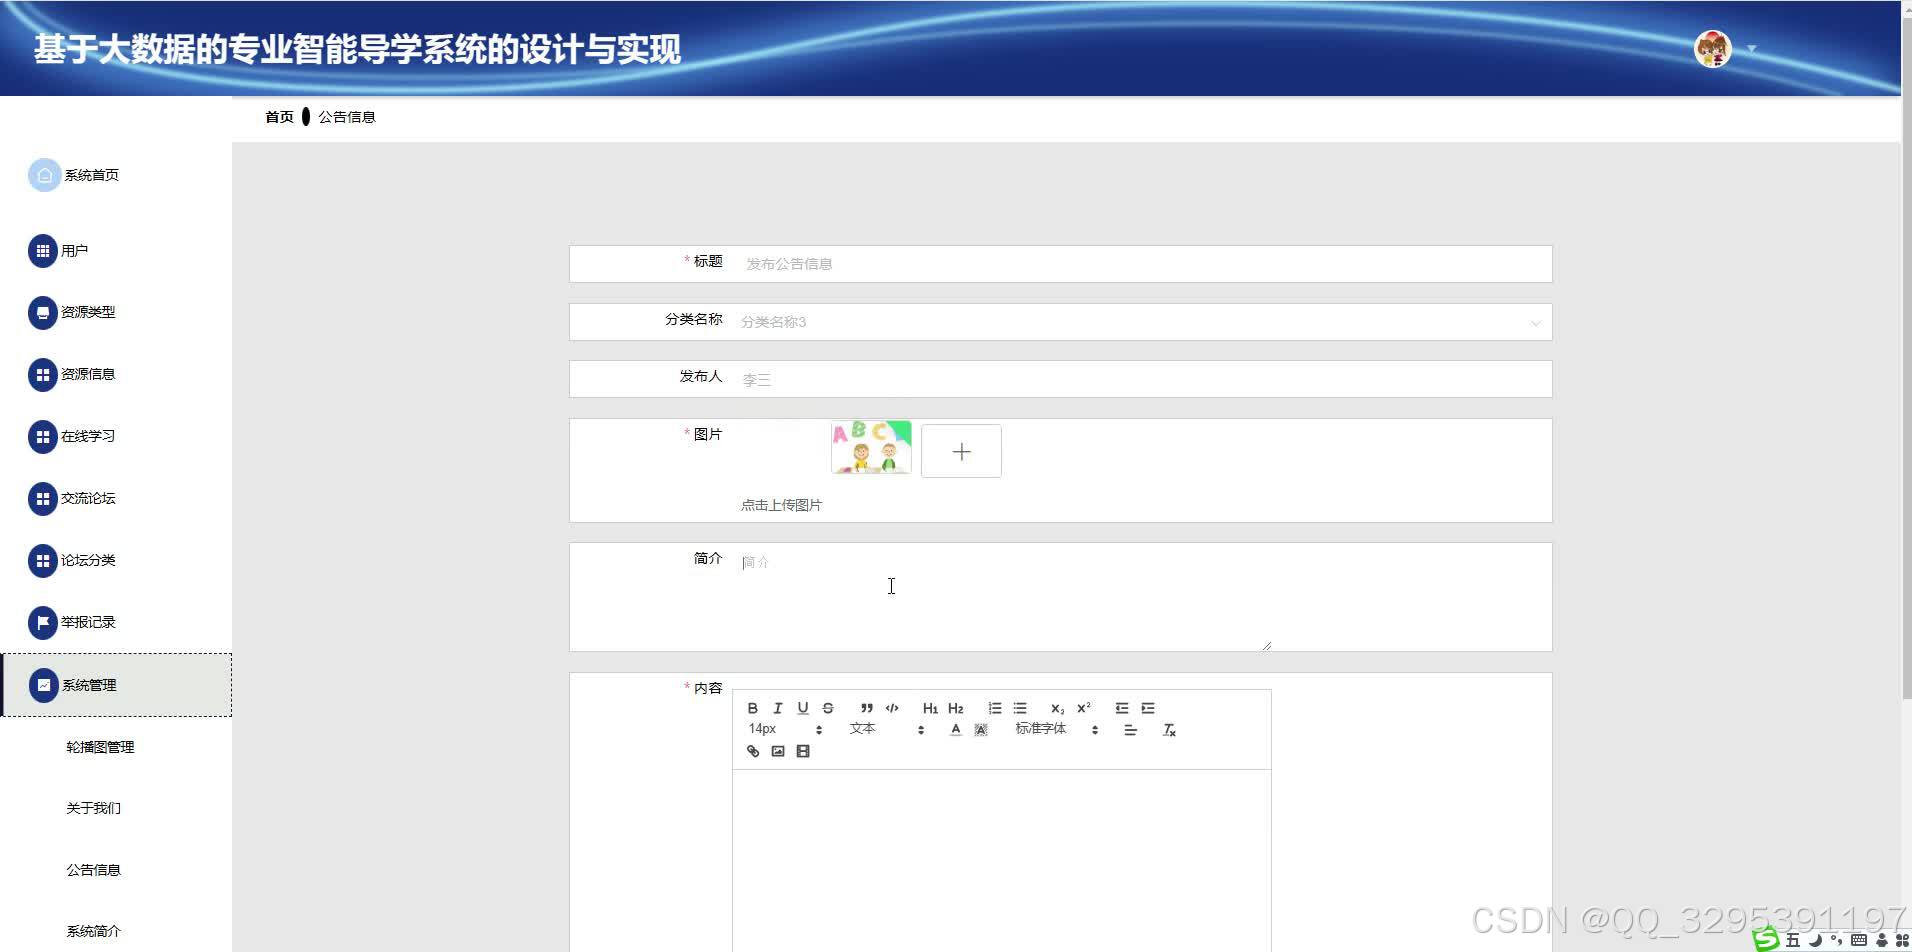Select the 举报记录 flag icon in sidebar
Image resolution: width=1912 pixels, height=952 pixels.
point(43,621)
